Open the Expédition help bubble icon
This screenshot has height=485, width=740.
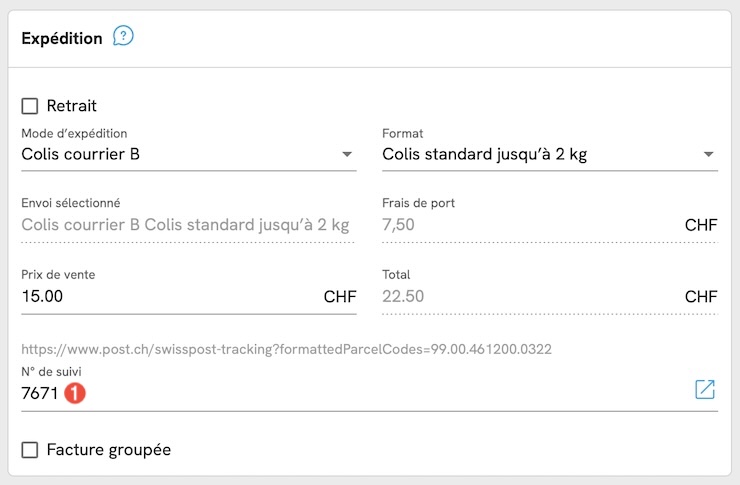123,37
